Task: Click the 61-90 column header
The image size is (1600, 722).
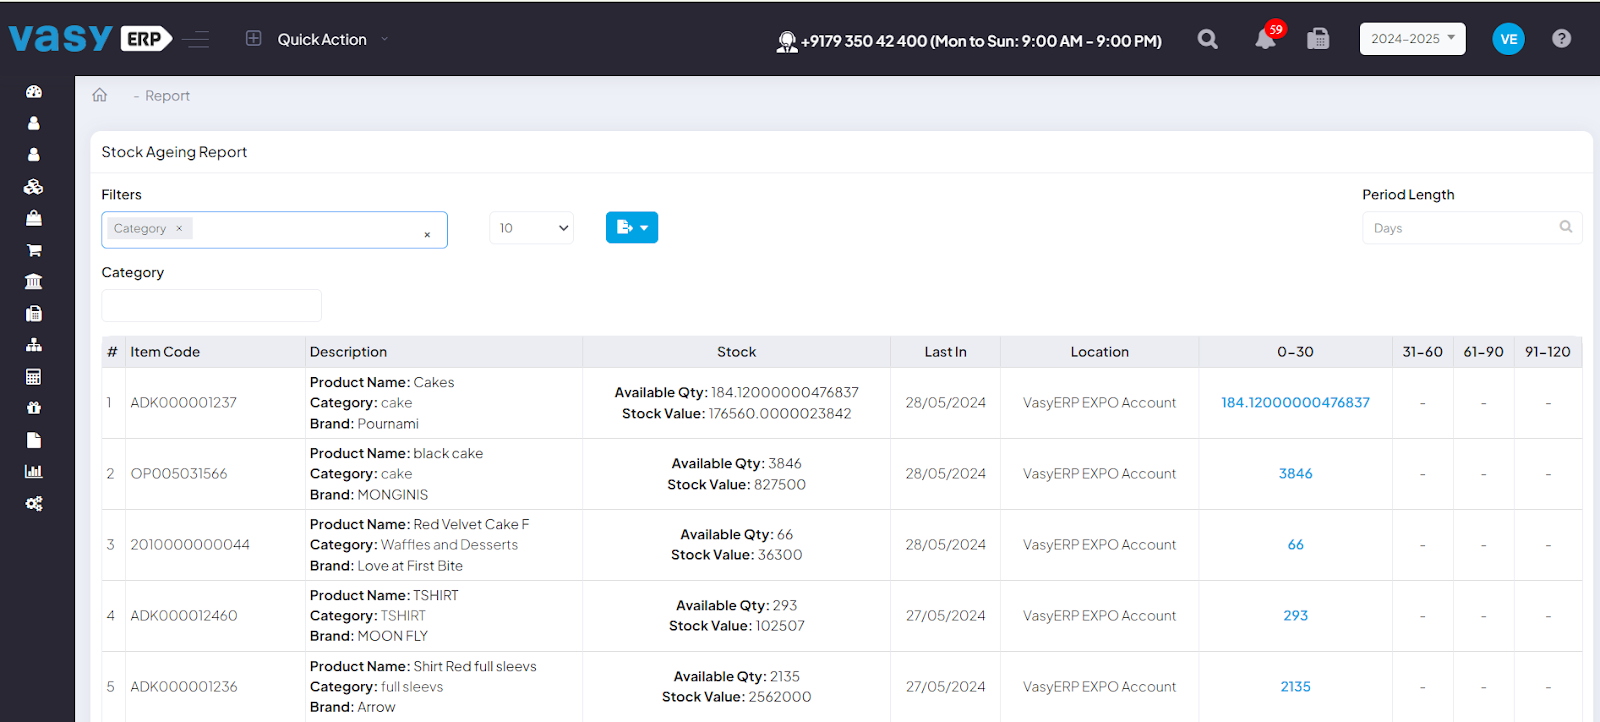Action: (x=1483, y=352)
